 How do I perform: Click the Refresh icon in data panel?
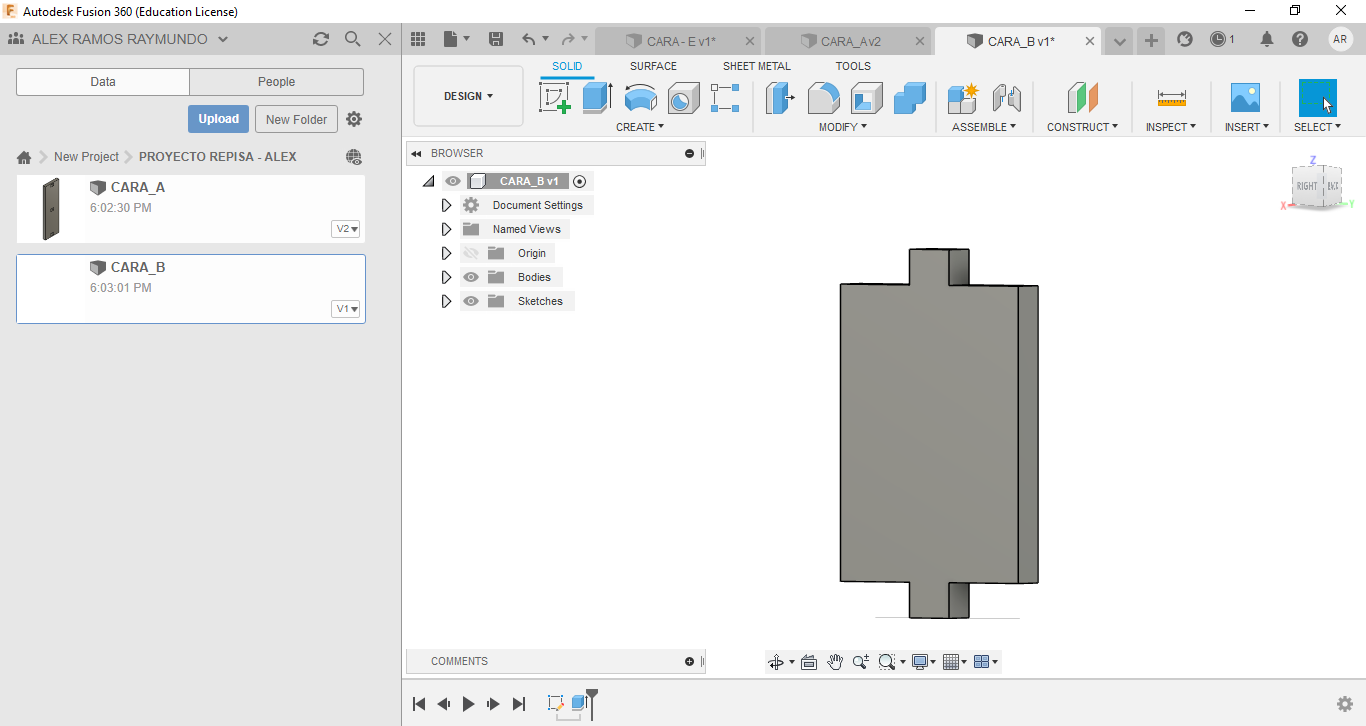tap(320, 39)
